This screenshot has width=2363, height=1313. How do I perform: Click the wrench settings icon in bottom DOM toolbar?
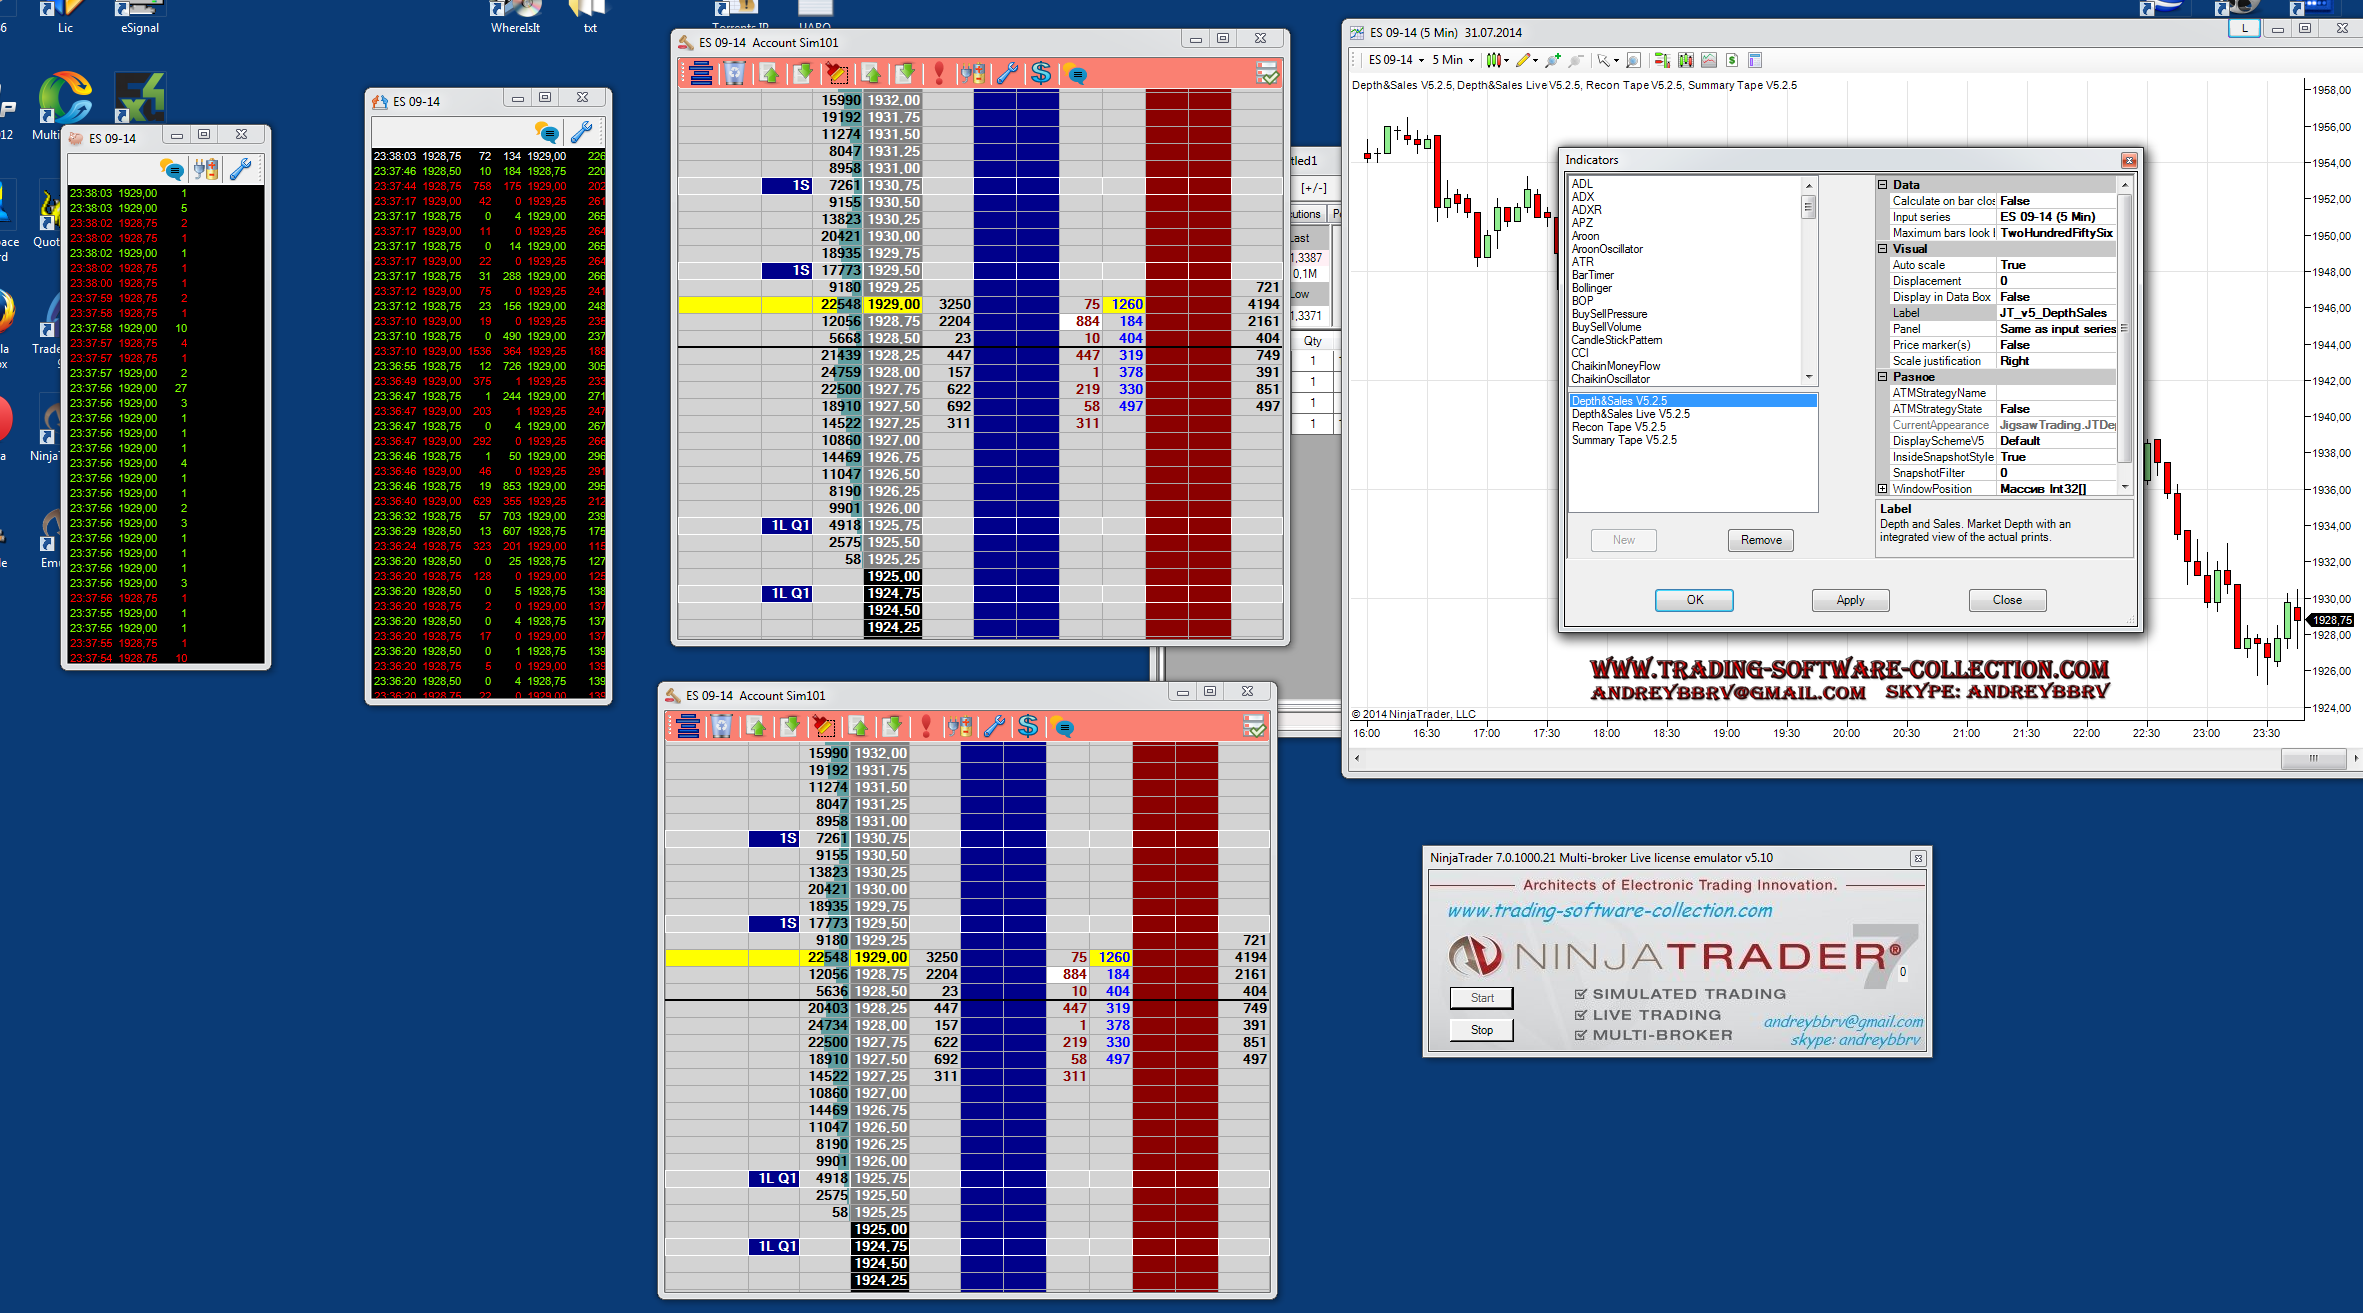coord(994,726)
